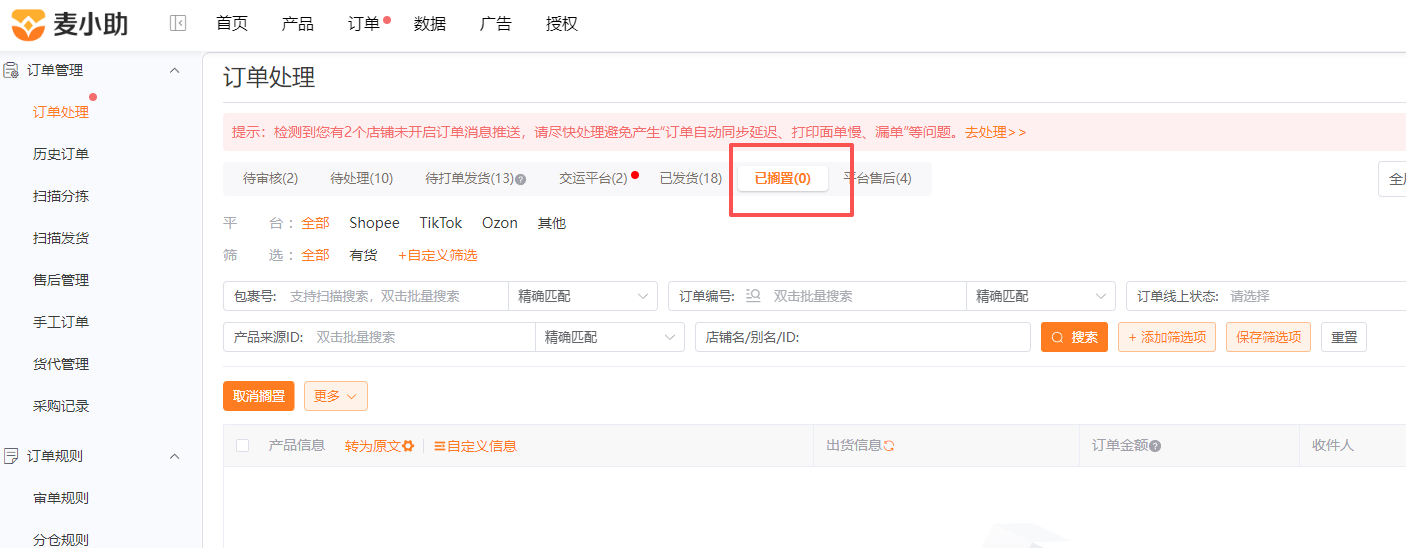Click the 订单管理 section icon
The image size is (1406, 548).
[x=12, y=70]
